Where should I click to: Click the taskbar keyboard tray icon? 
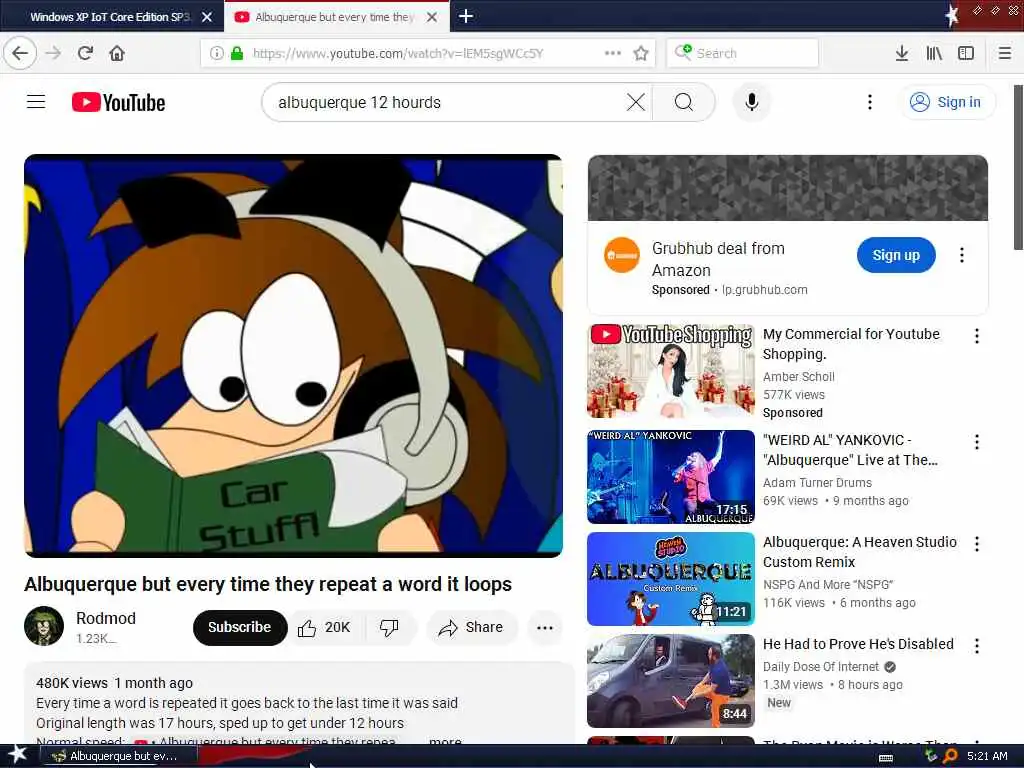[886, 757]
